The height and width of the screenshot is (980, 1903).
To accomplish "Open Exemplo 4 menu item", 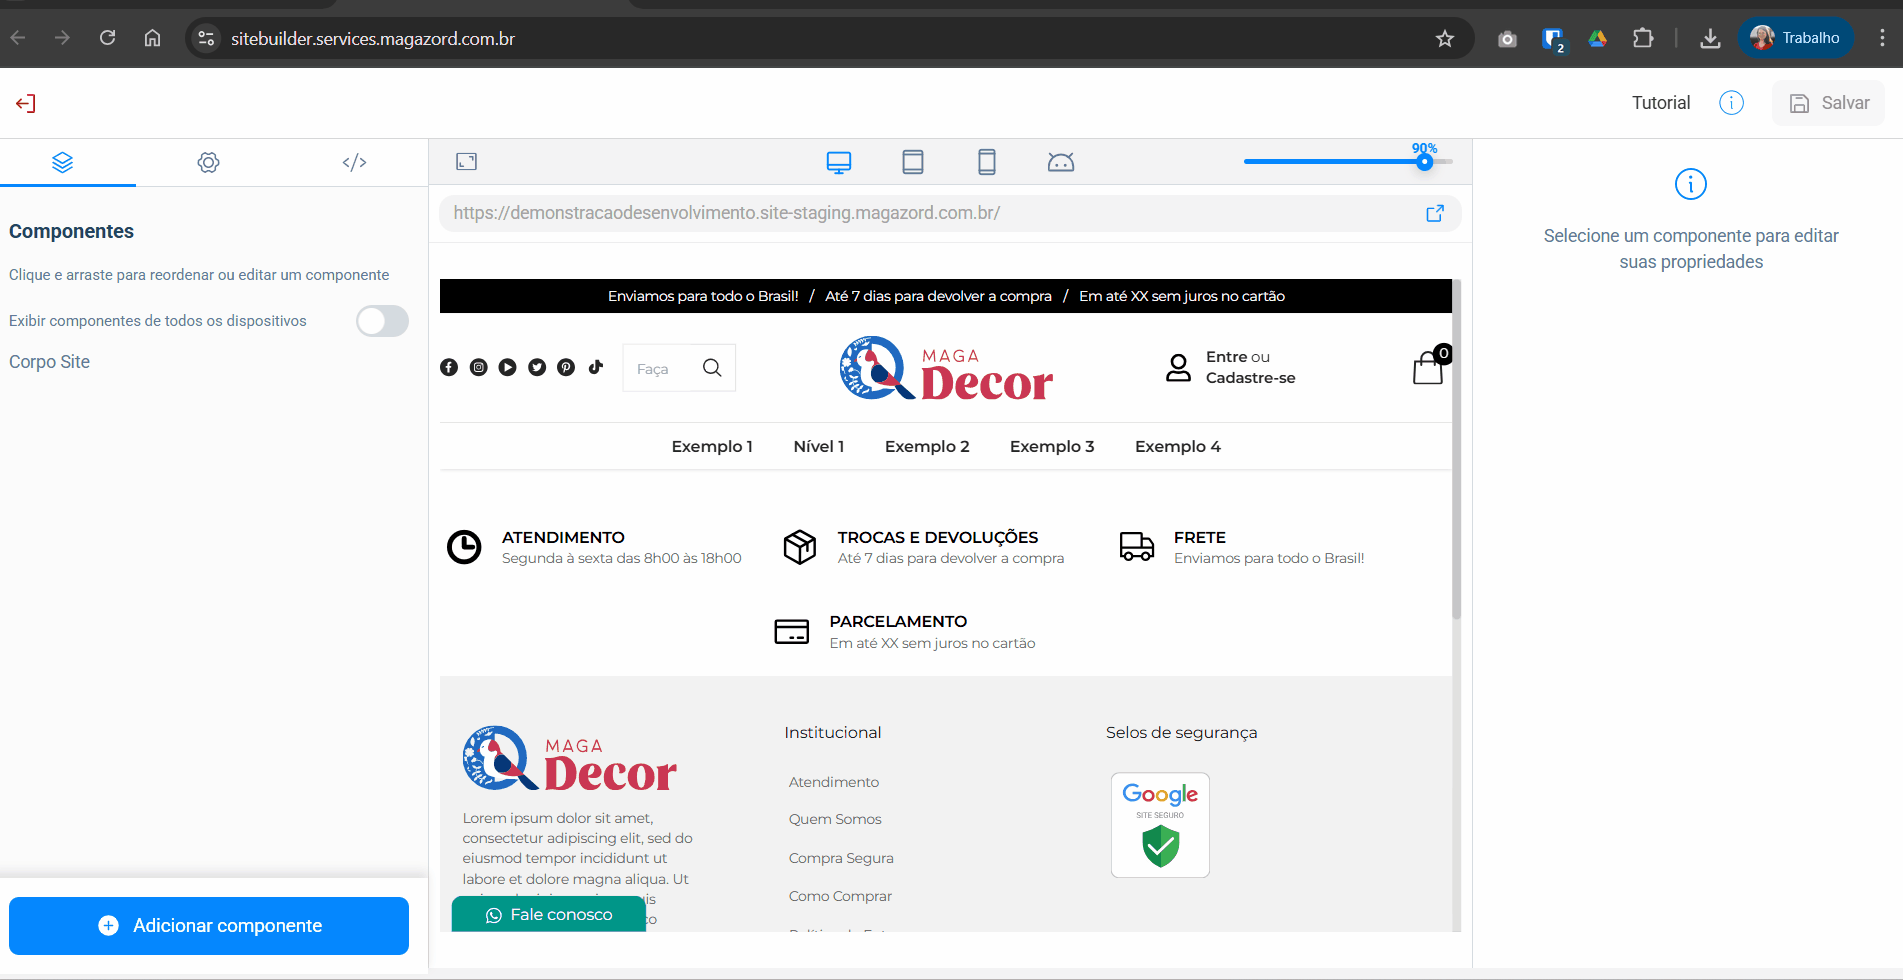I will coord(1178,446).
